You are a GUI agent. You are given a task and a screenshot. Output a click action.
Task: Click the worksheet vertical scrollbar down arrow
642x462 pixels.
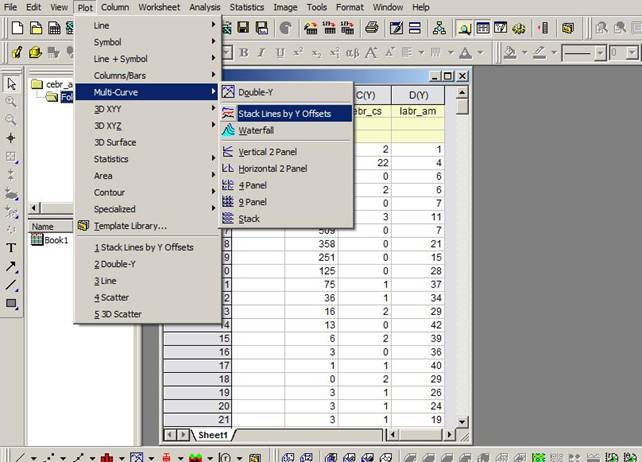pyautogui.click(x=462, y=421)
